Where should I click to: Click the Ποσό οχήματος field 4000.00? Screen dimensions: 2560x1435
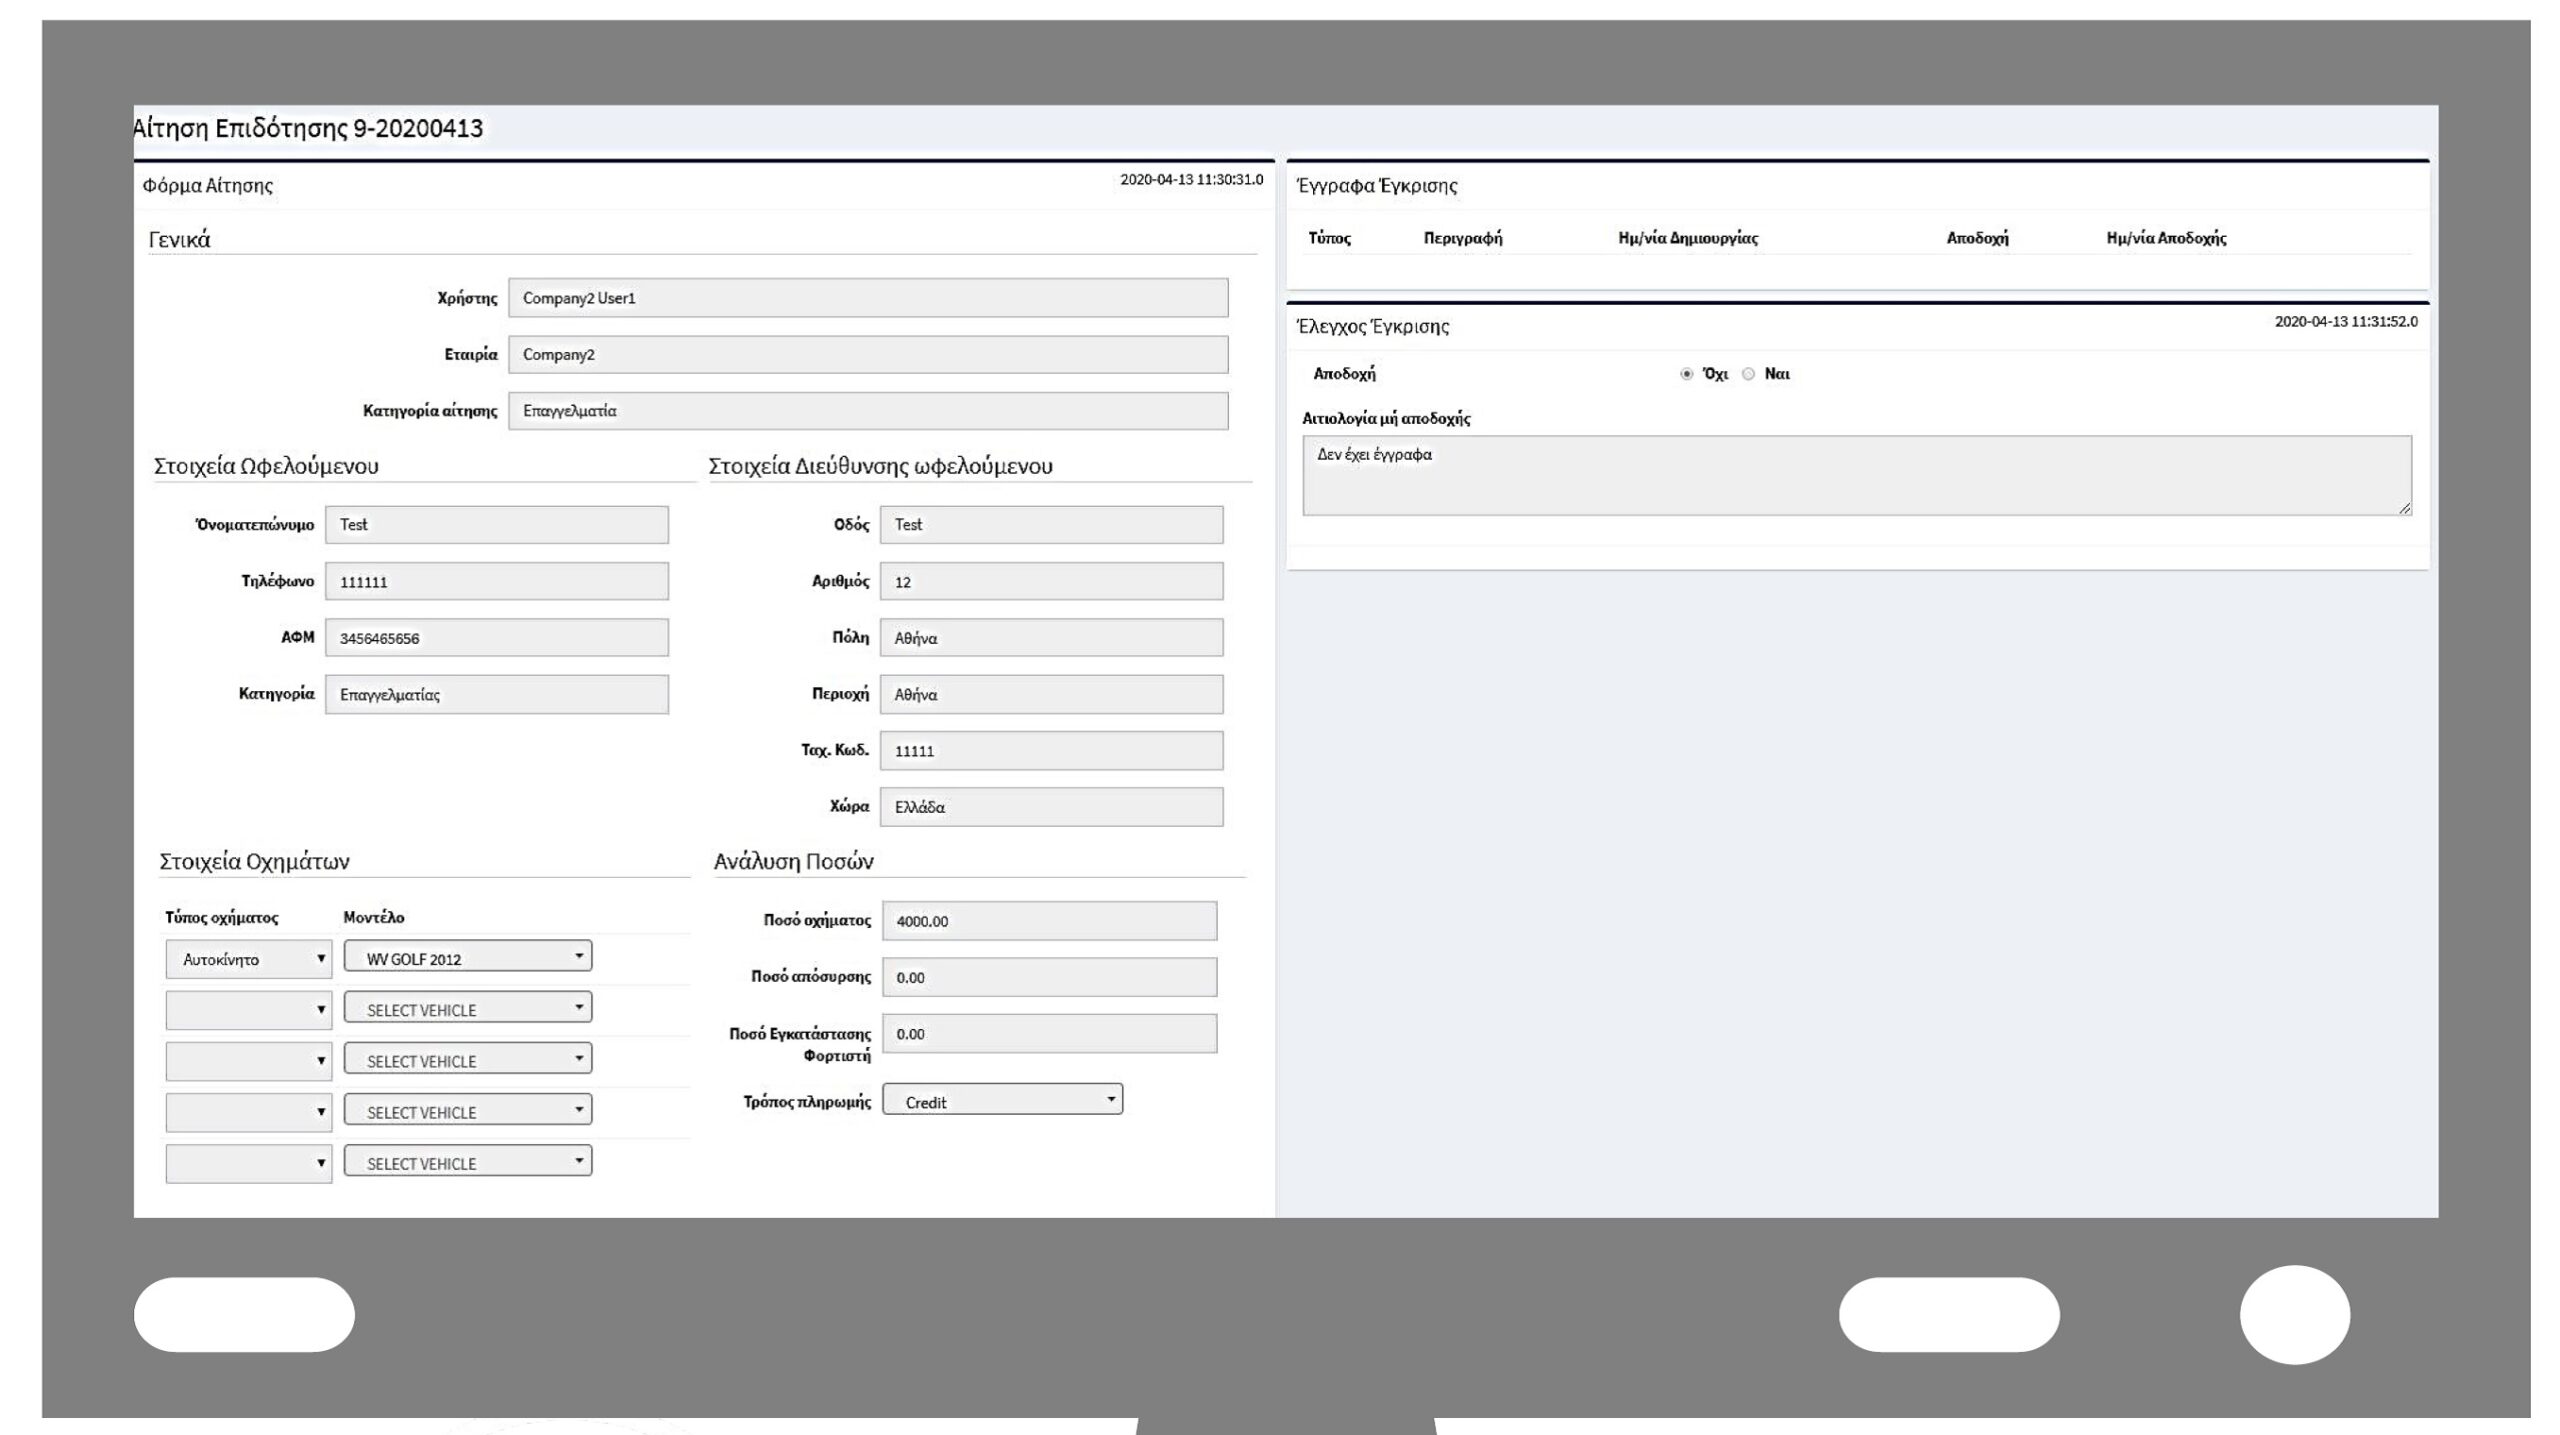[1049, 921]
